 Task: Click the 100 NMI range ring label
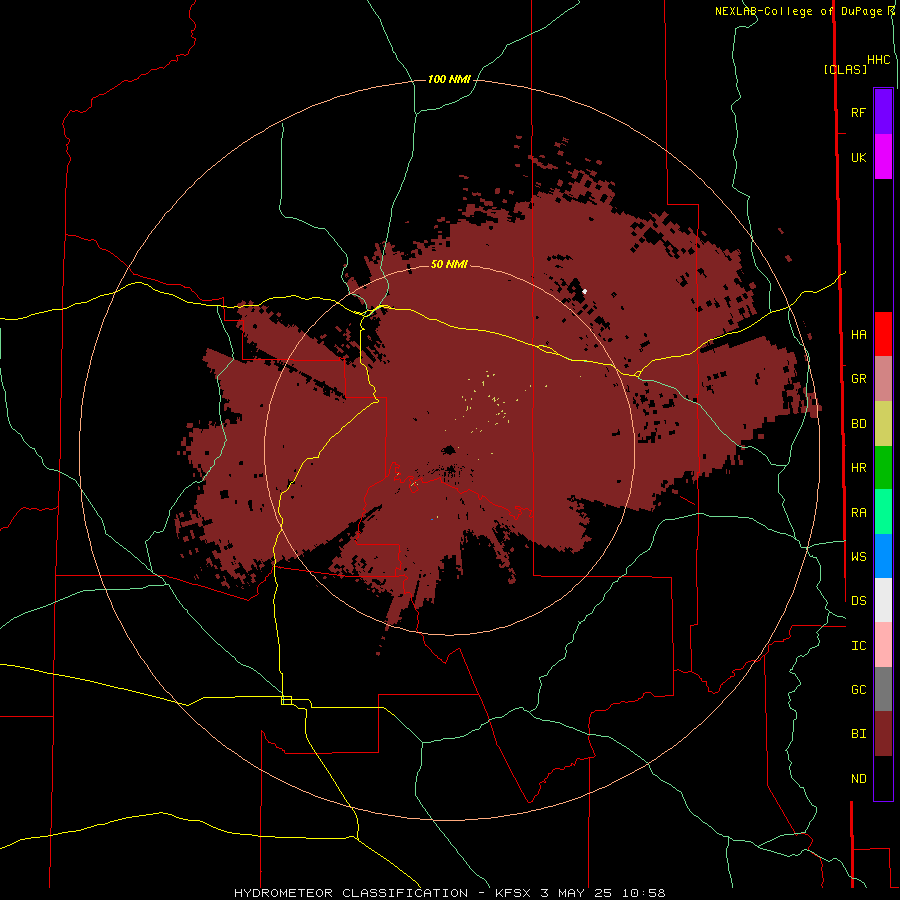point(449,79)
